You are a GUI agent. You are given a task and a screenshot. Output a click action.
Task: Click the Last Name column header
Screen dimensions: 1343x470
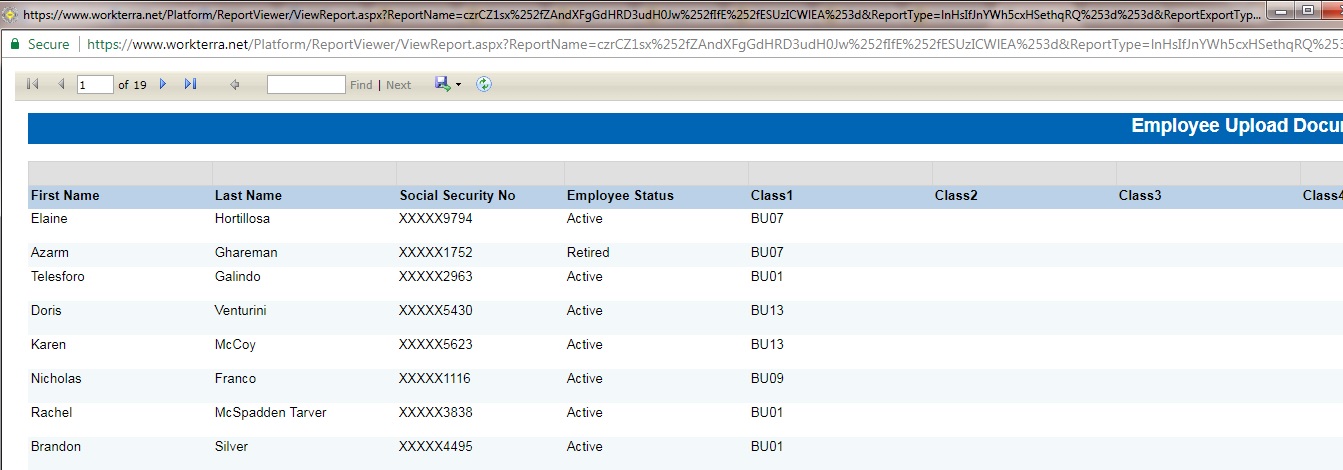tap(248, 196)
